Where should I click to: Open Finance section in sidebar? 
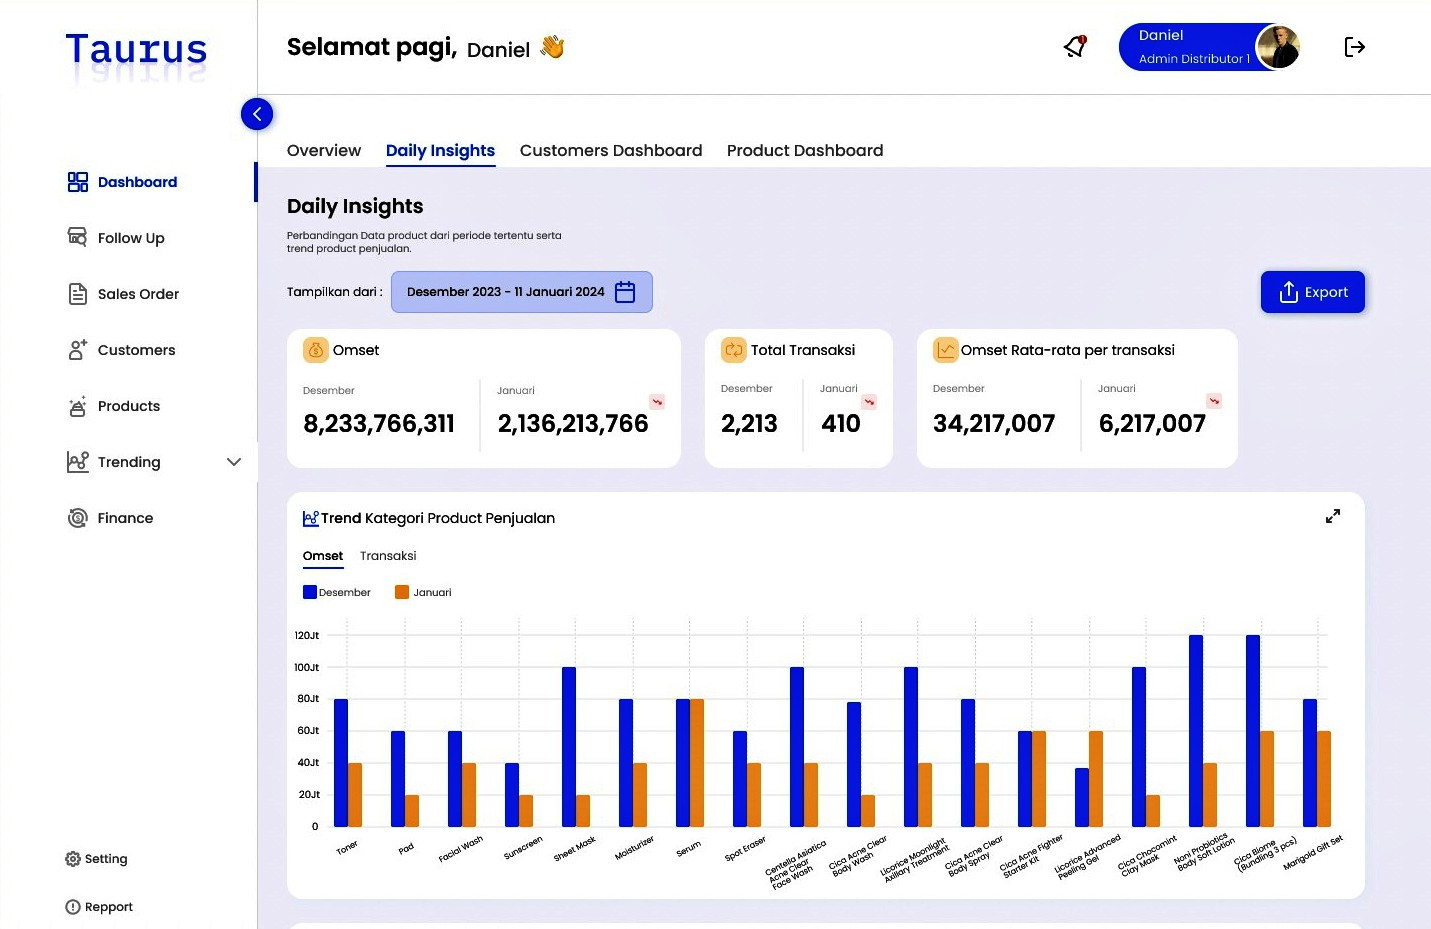tap(125, 518)
